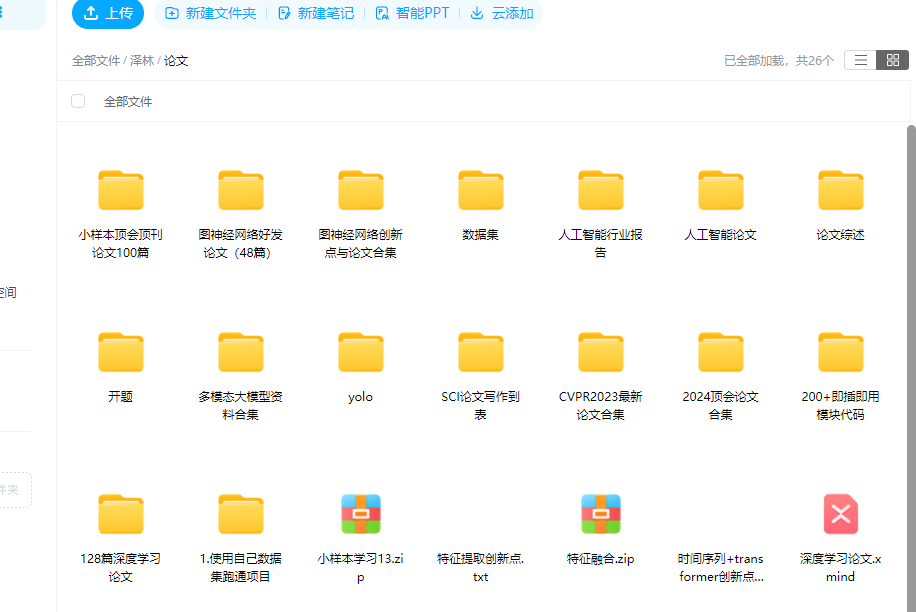
Task: Switch to list view mode
Action: click(861, 60)
